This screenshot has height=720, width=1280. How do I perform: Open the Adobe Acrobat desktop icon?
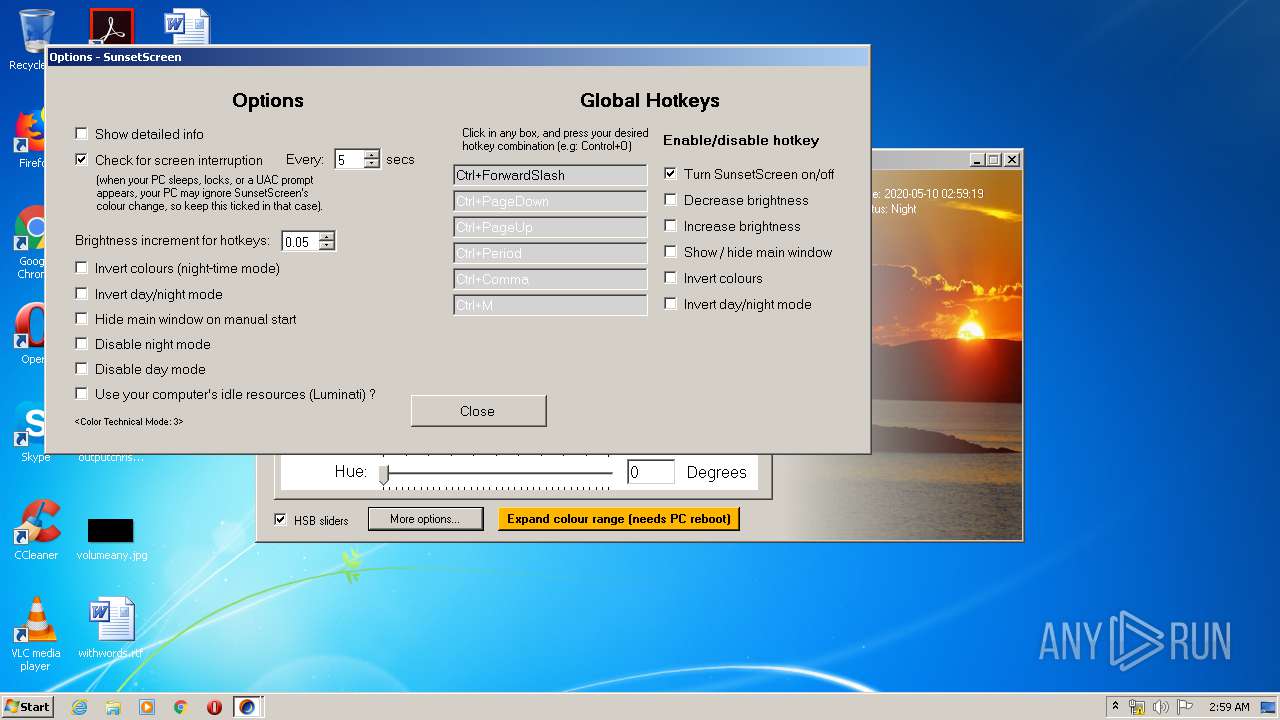pos(111,26)
